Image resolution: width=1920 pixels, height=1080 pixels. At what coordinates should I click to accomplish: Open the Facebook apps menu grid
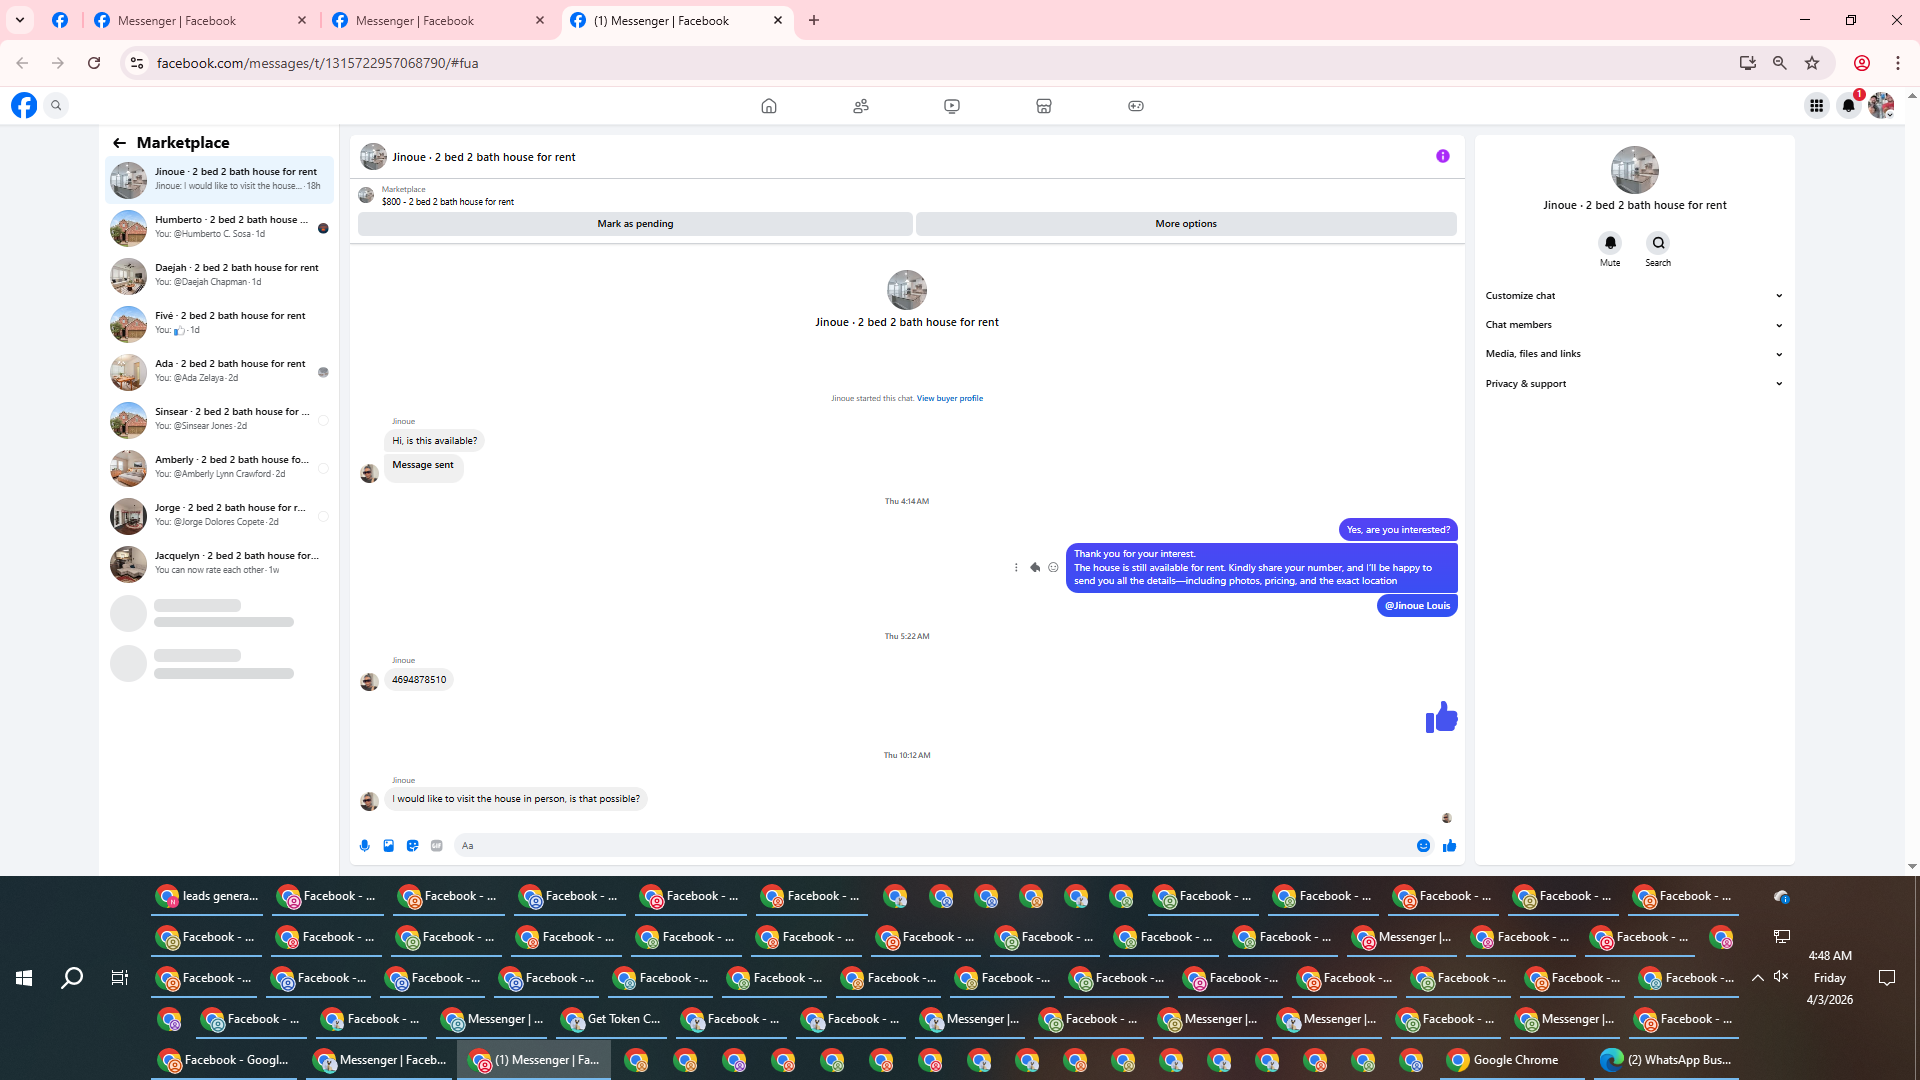click(1816, 106)
